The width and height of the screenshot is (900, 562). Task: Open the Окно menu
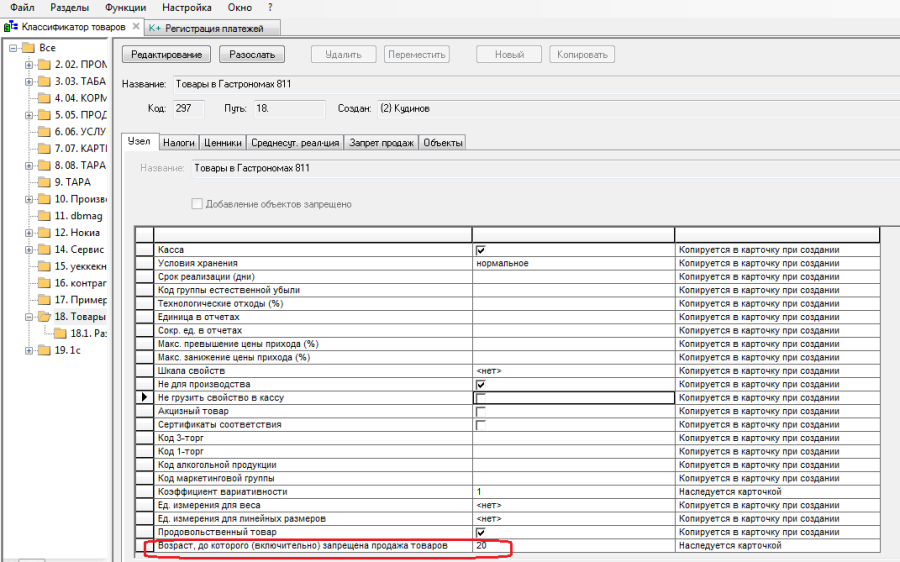(239, 7)
